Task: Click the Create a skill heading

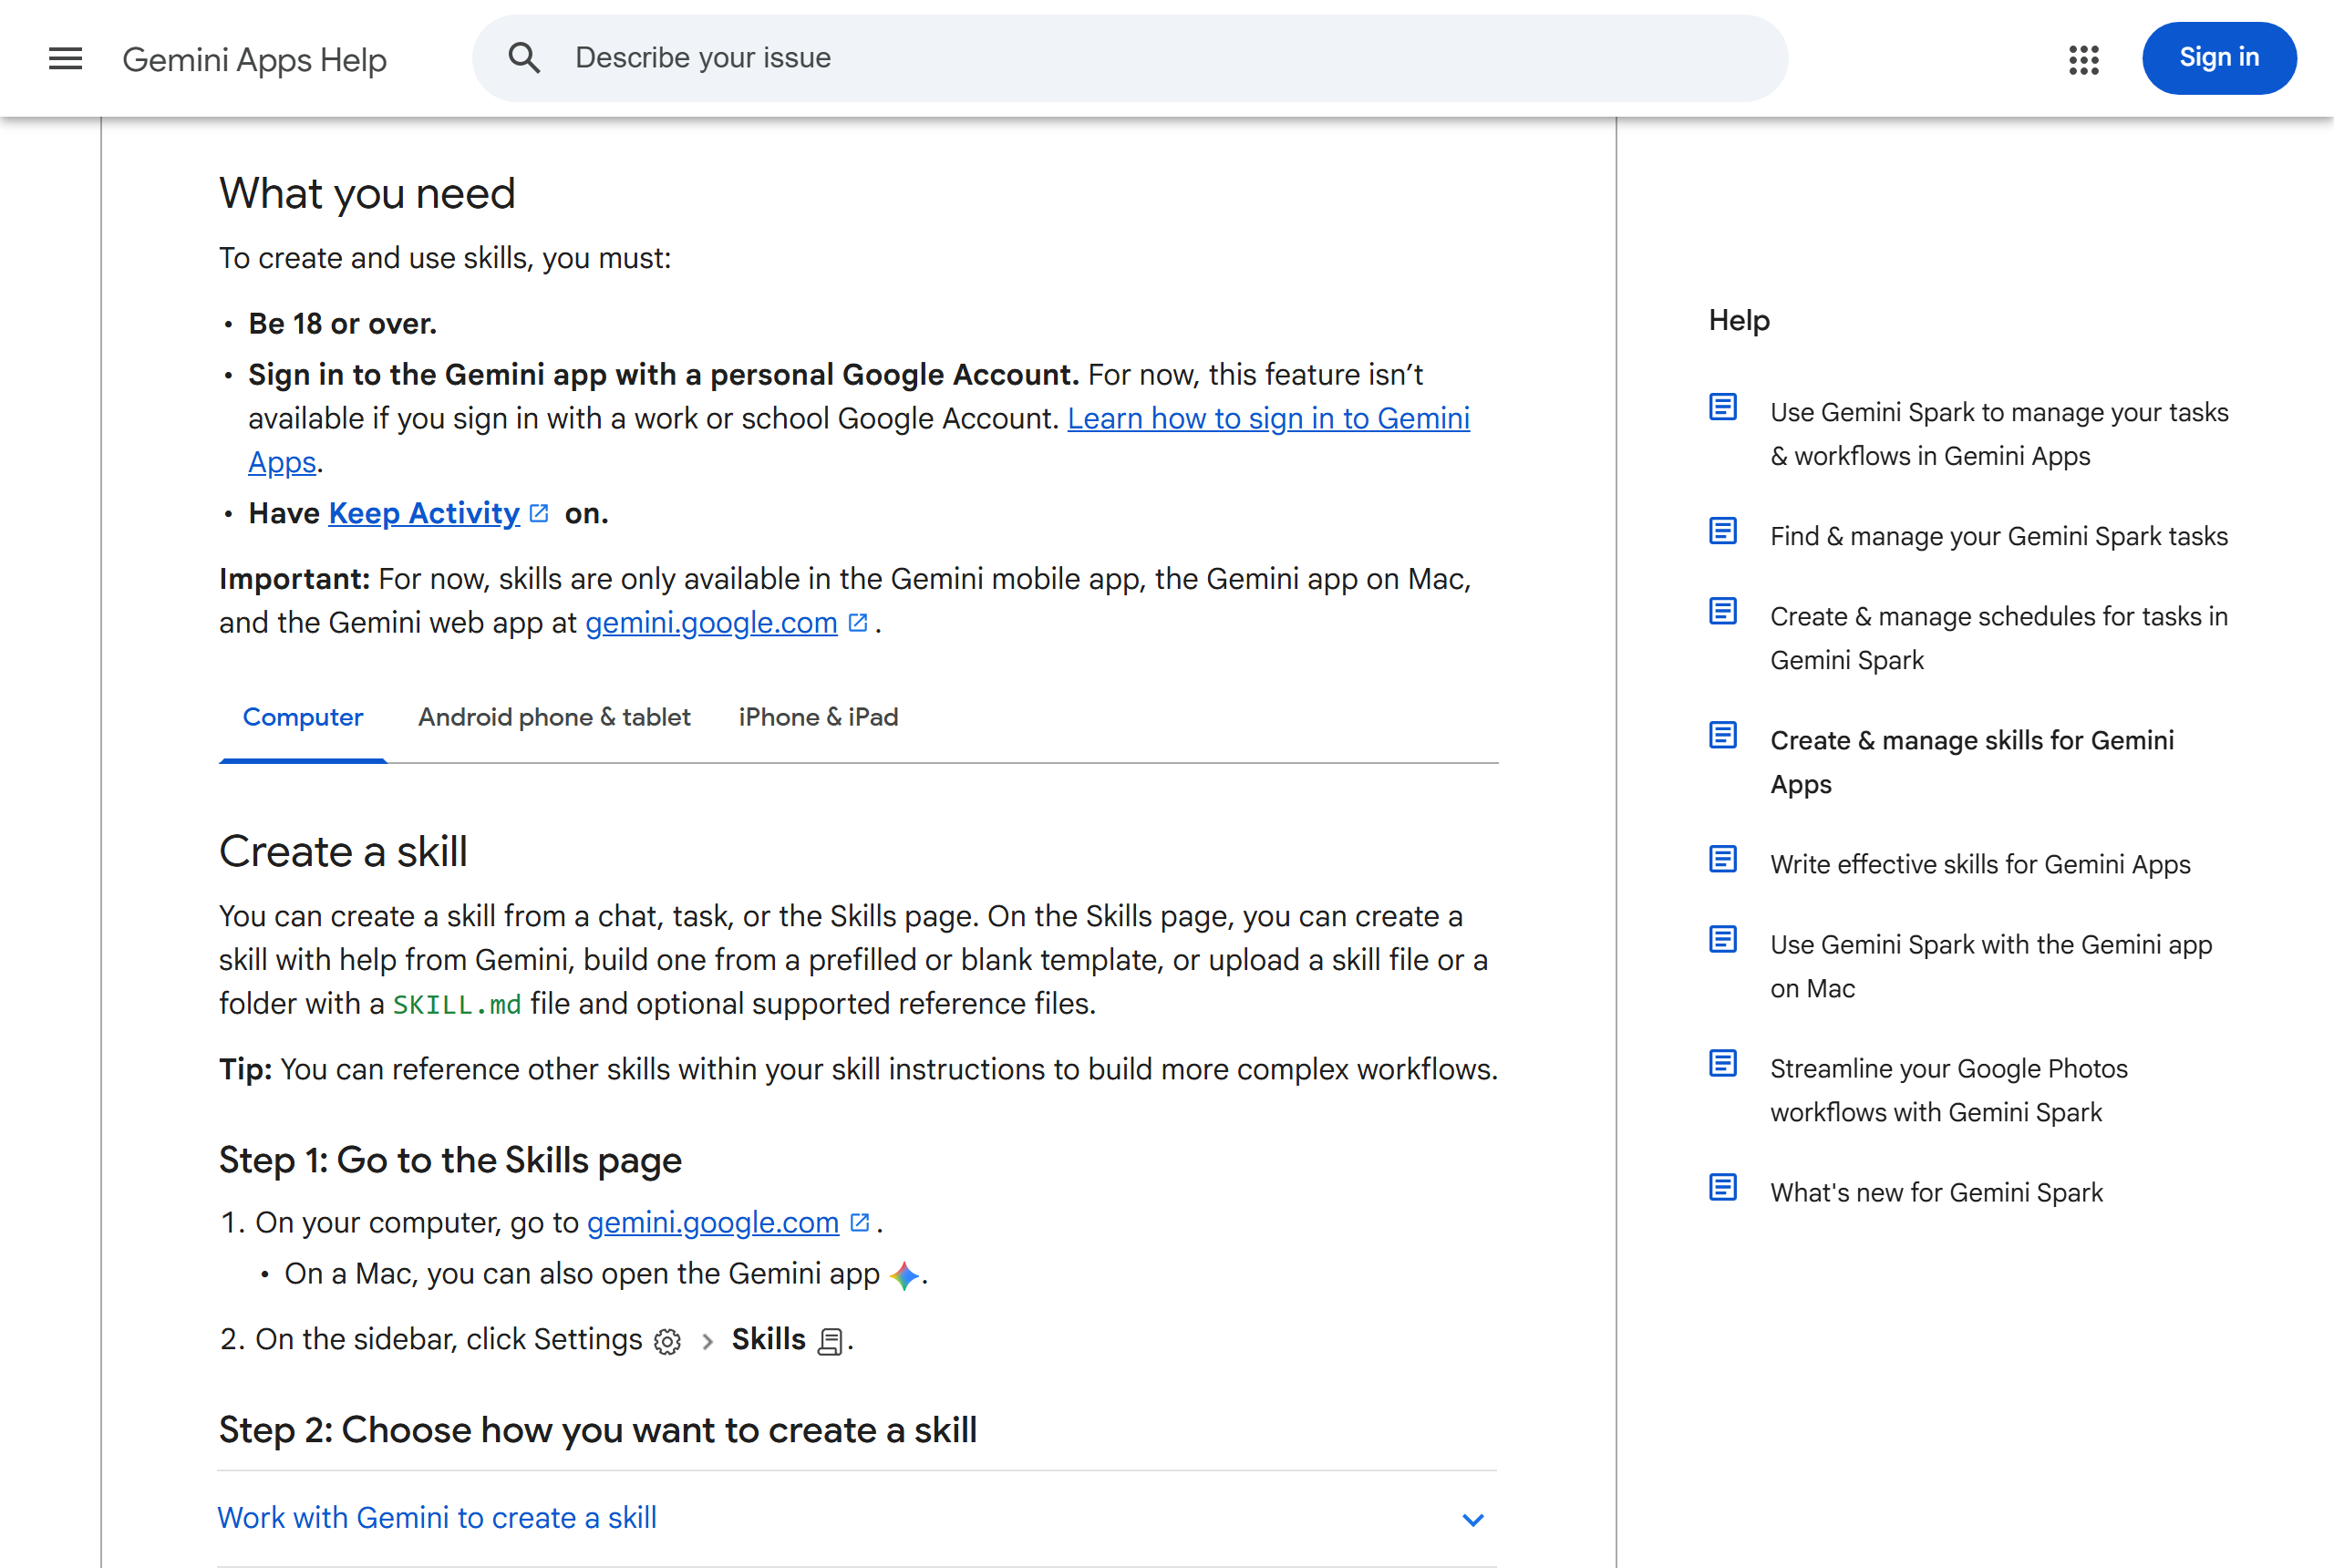Action: (343, 852)
